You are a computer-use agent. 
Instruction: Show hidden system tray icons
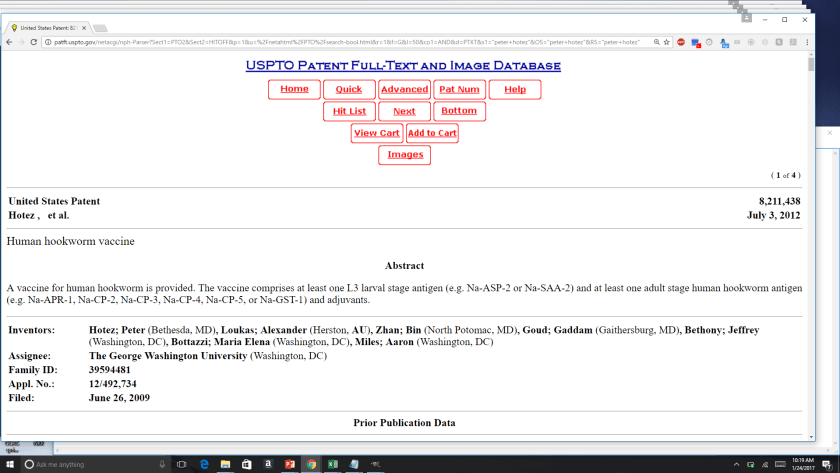tap(736, 464)
